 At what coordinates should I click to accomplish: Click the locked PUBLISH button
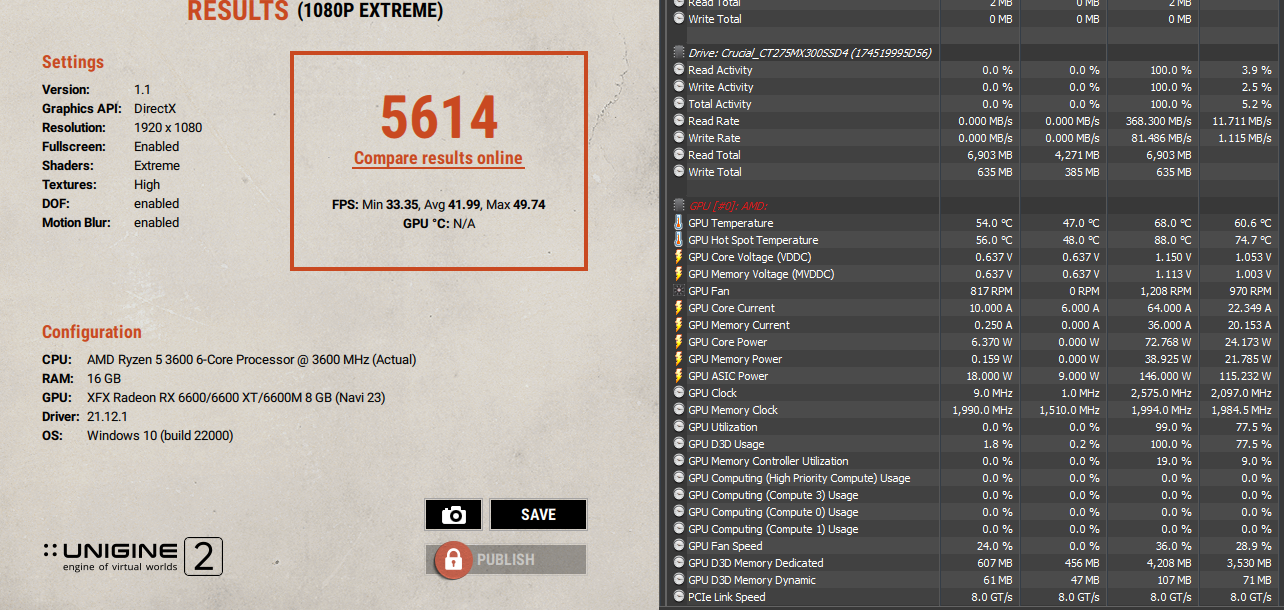(x=505, y=560)
